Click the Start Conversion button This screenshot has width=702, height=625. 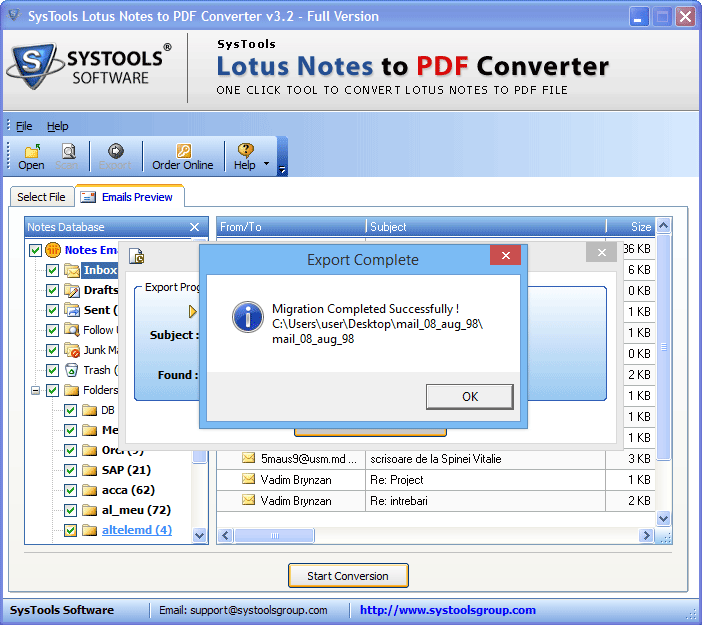(x=348, y=576)
